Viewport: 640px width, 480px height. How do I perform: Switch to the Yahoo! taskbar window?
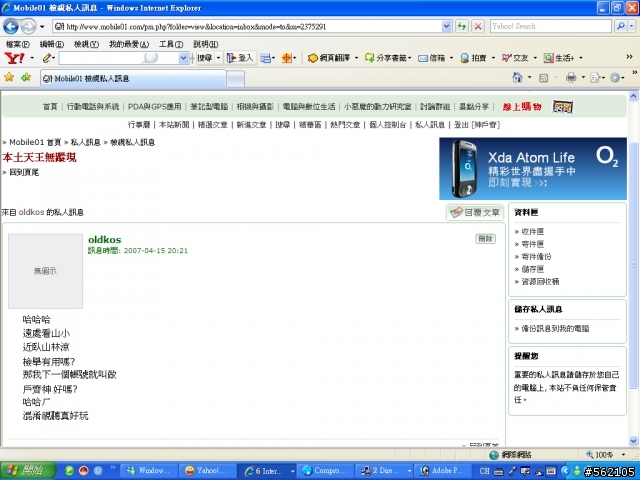207,471
